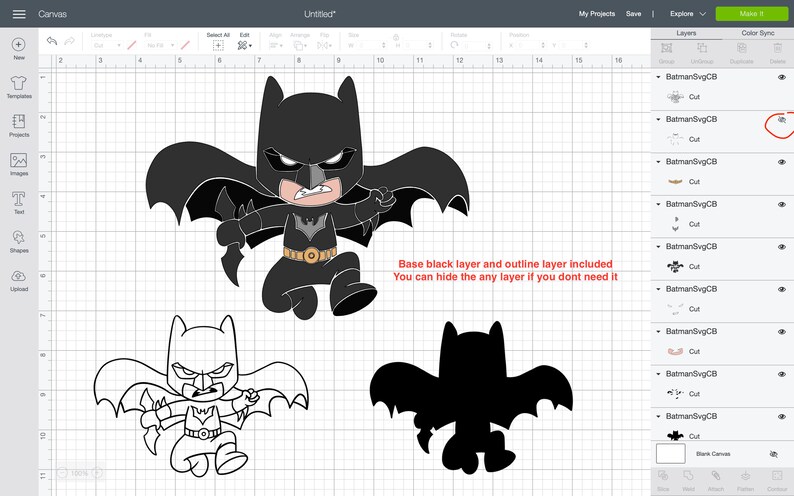The image size is (794, 496).
Task: Click the Select All icon
Action: point(218,46)
